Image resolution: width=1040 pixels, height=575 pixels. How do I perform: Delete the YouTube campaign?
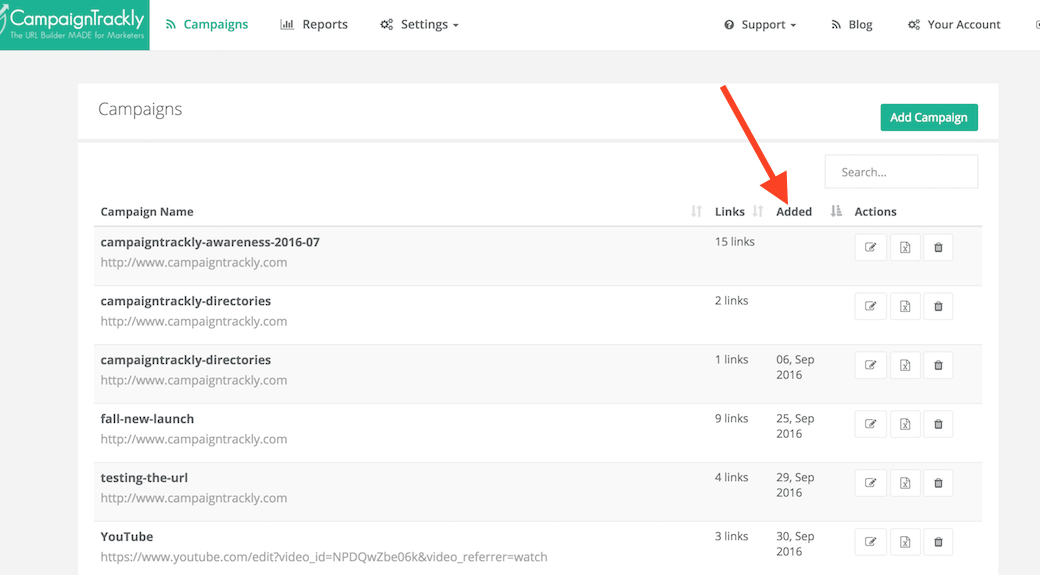(x=938, y=543)
